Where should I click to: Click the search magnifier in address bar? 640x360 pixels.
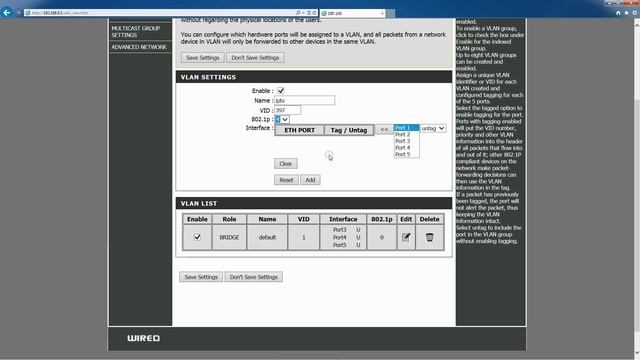coord(298,13)
